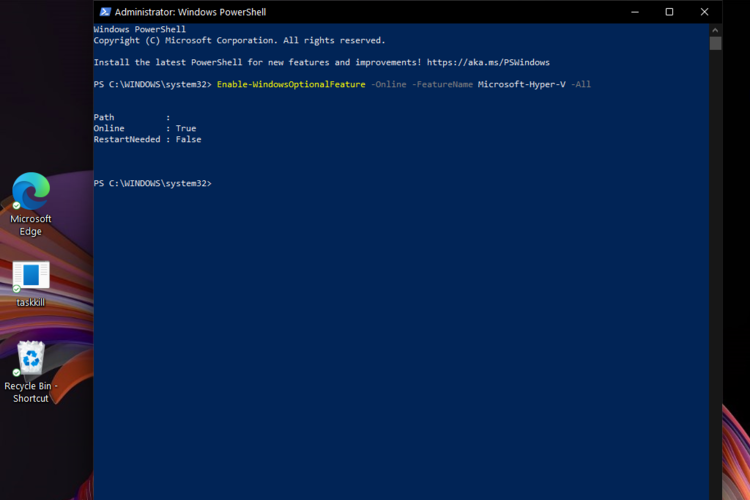Click the aka.ms/PSWindows URL text
Image resolution: width=750 pixels, height=500 pixels.
point(488,63)
